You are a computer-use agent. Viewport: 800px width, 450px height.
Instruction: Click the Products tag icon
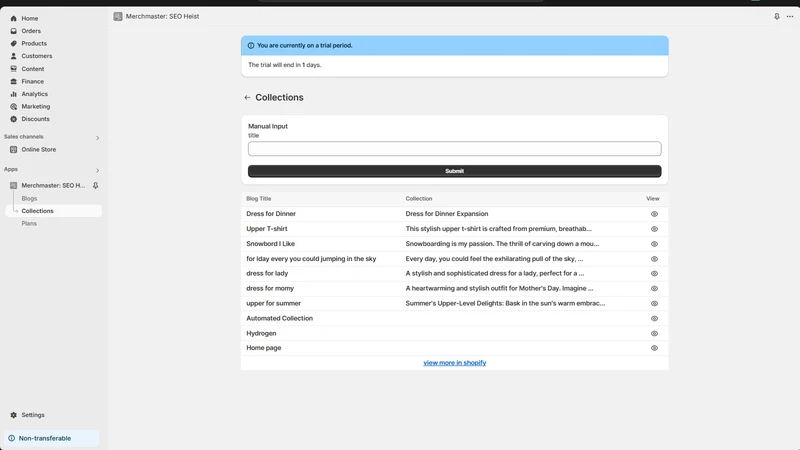click(x=14, y=43)
